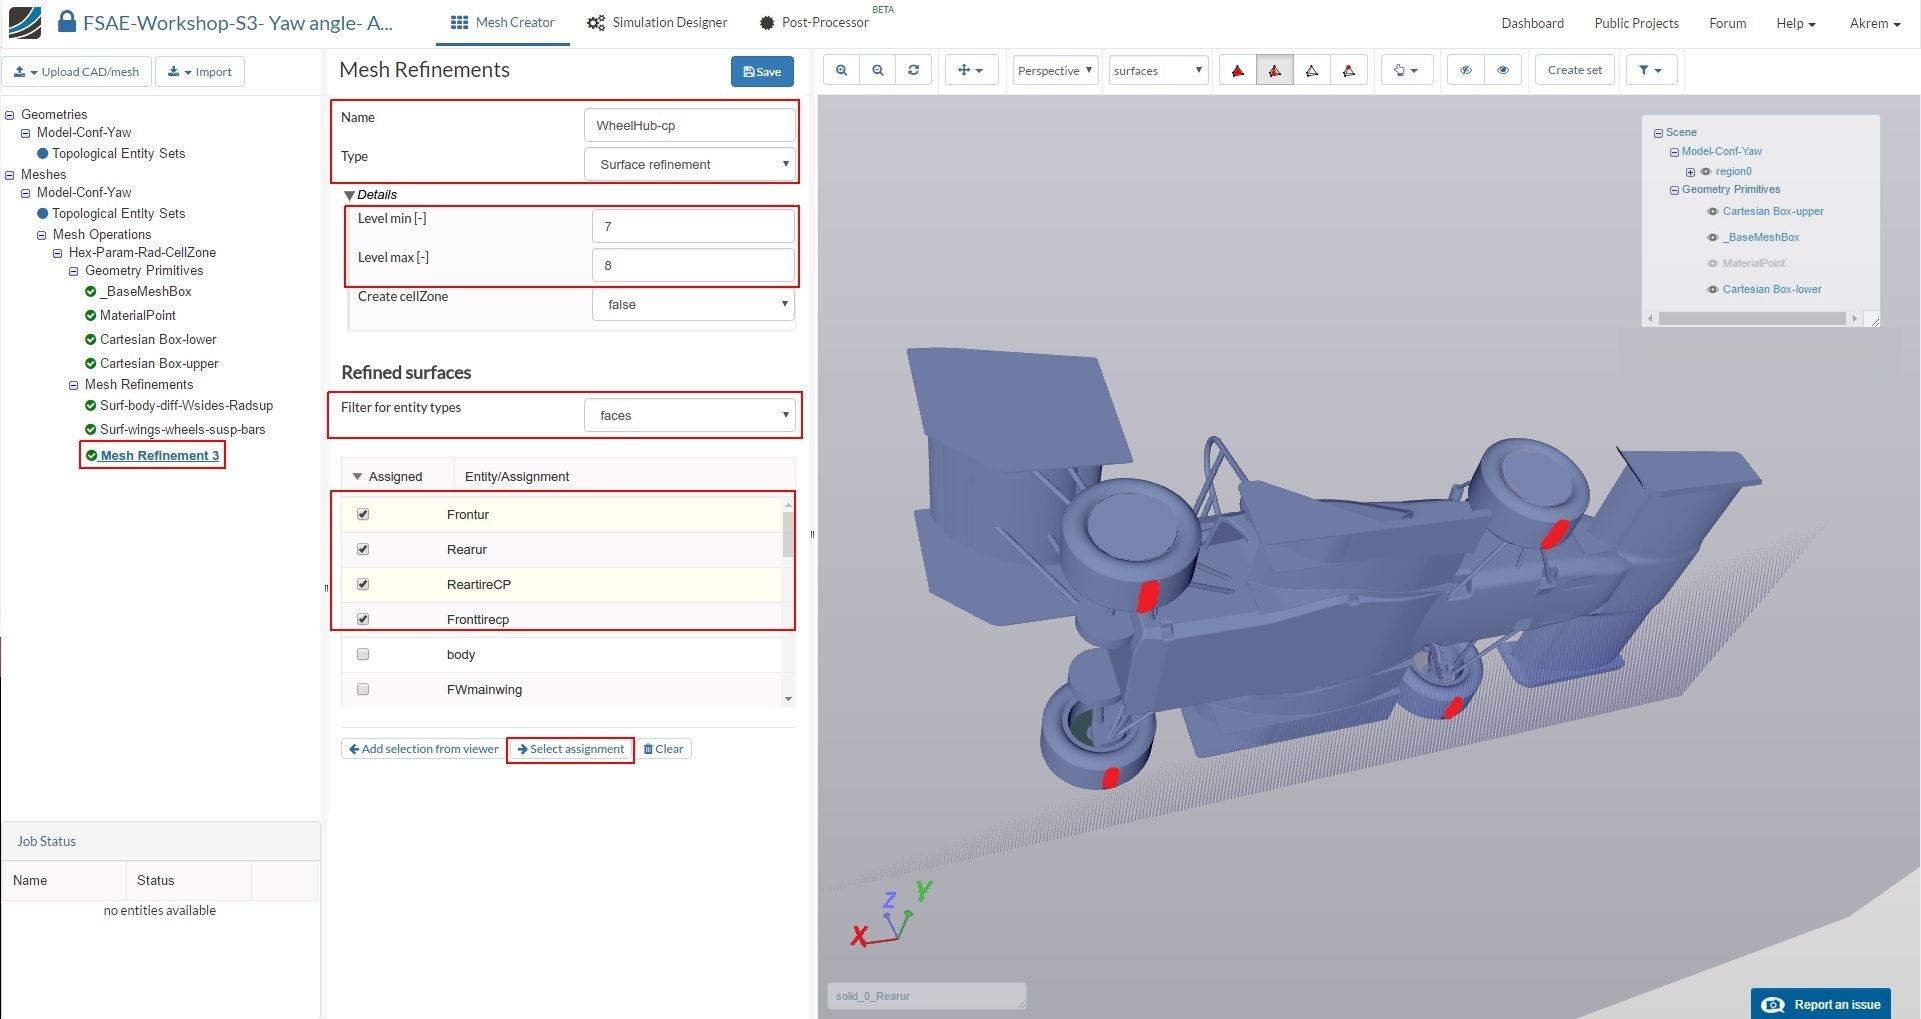Open the funnel filter menu in toolbar
The height and width of the screenshot is (1019, 1921).
(x=1650, y=70)
